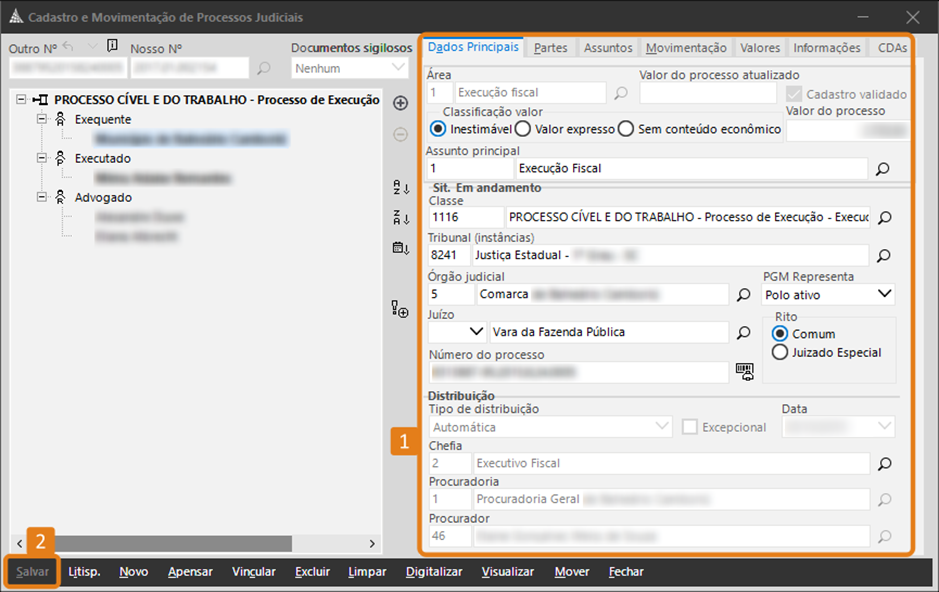The height and width of the screenshot is (592, 939).
Task: Open the Assunto principal search magnifier
Action: pyautogui.click(x=882, y=169)
